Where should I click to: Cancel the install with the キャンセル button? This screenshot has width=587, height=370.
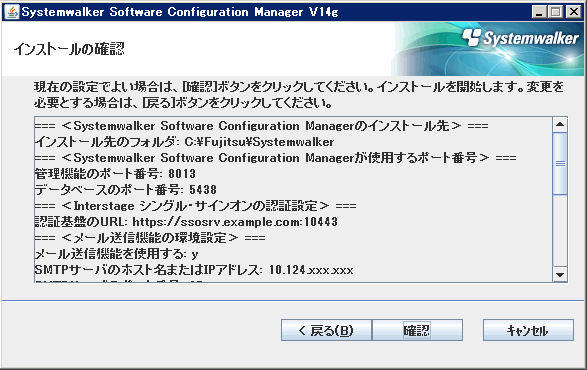(528, 330)
